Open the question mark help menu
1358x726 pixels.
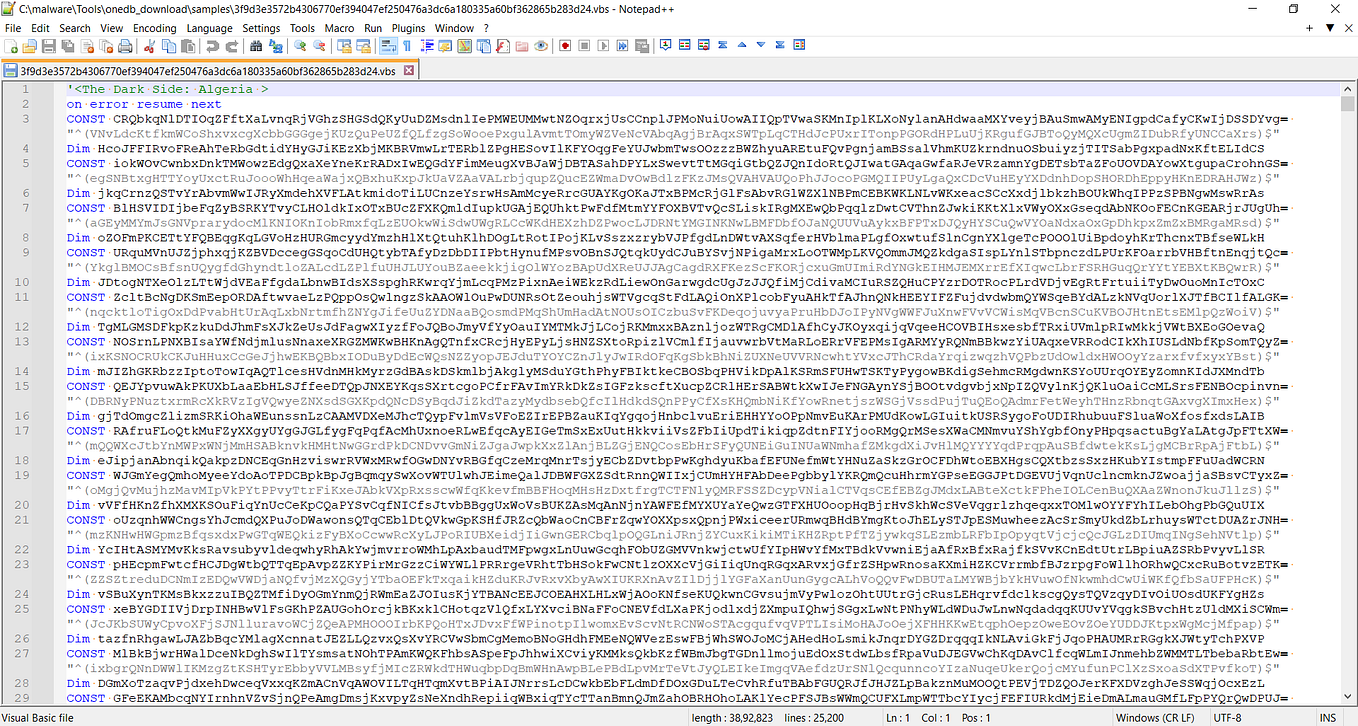486,28
